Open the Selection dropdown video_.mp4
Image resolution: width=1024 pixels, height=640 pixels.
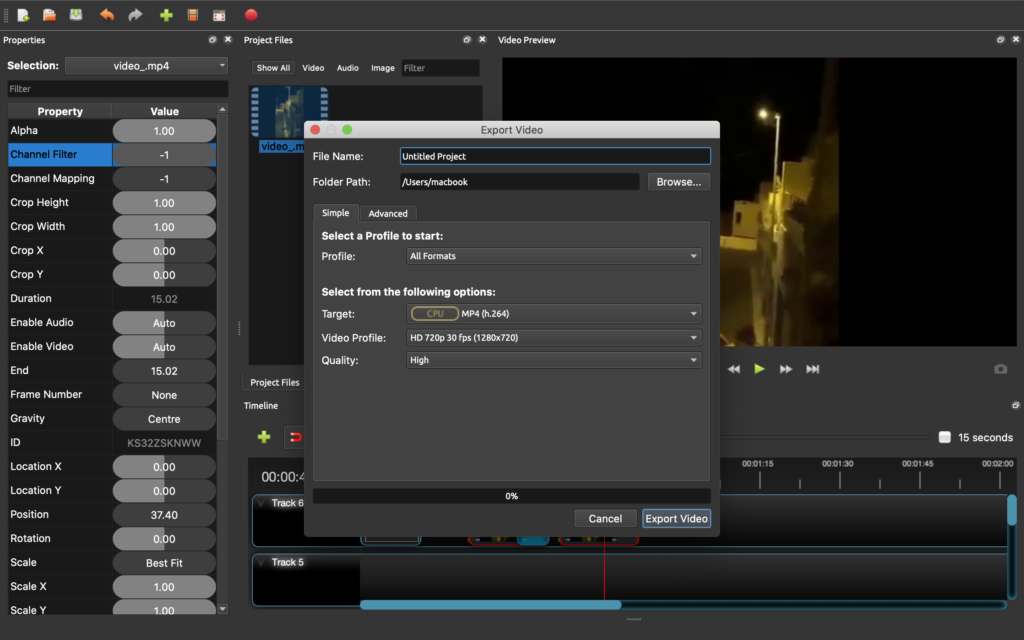pos(146,65)
